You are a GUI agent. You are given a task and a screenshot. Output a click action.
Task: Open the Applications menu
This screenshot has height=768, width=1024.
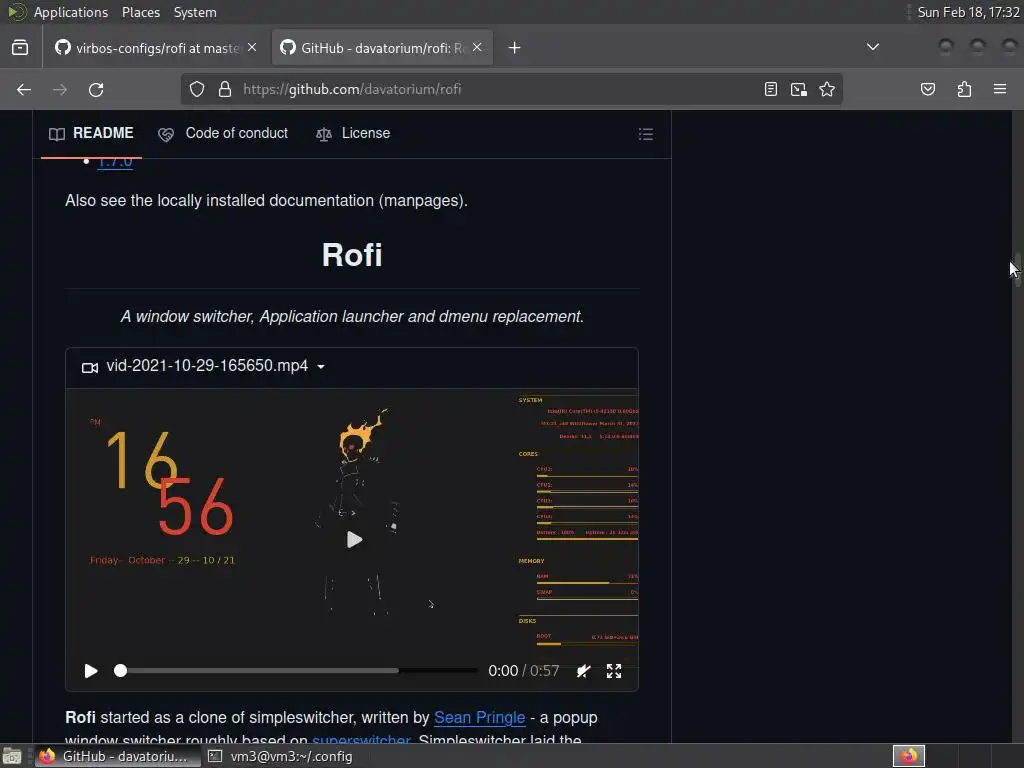pos(71,12)
